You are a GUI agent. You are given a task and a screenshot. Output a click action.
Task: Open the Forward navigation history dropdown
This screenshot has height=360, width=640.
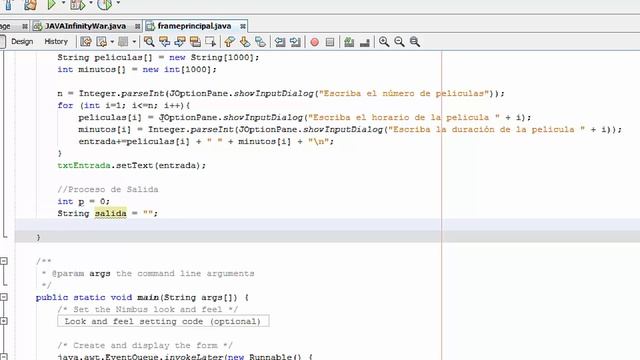tap(134, 42)
